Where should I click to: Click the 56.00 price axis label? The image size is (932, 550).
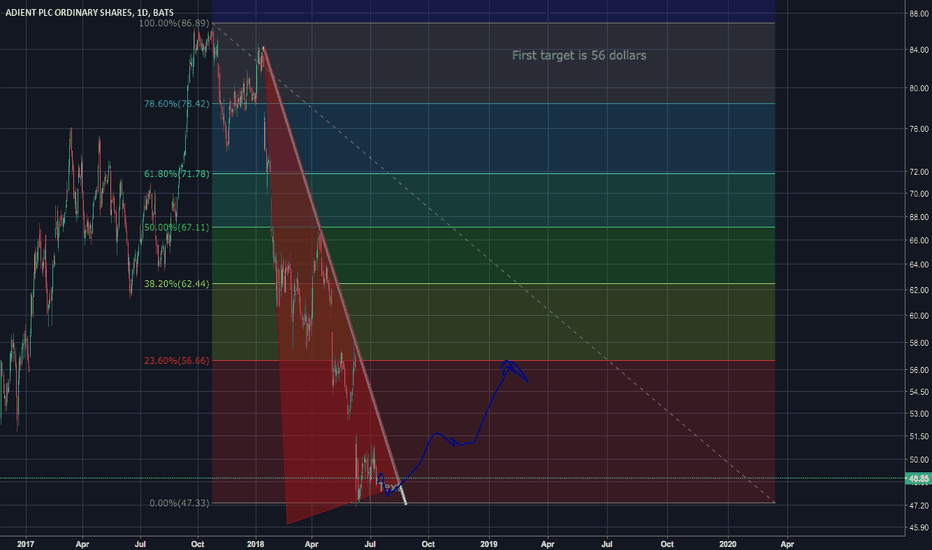click(918, 370)
